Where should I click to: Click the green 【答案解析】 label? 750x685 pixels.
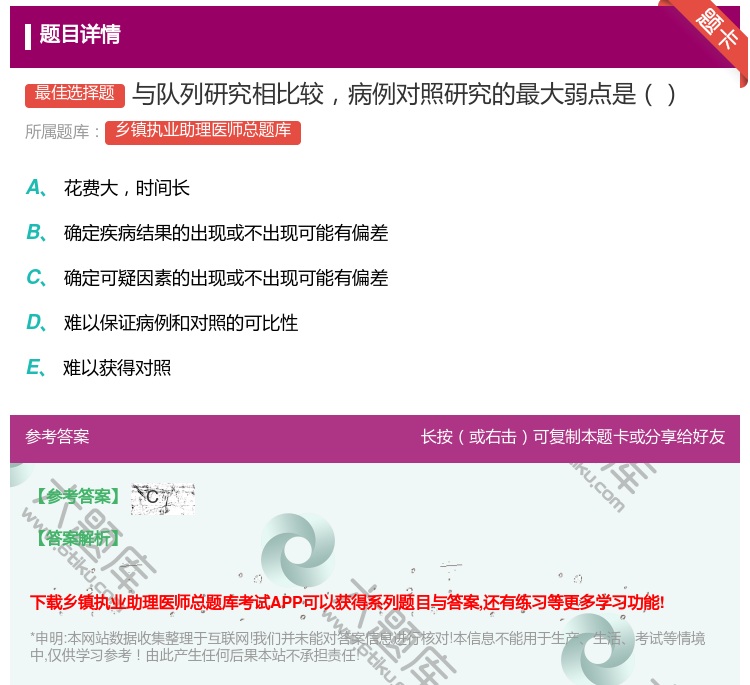click(77, 539)
